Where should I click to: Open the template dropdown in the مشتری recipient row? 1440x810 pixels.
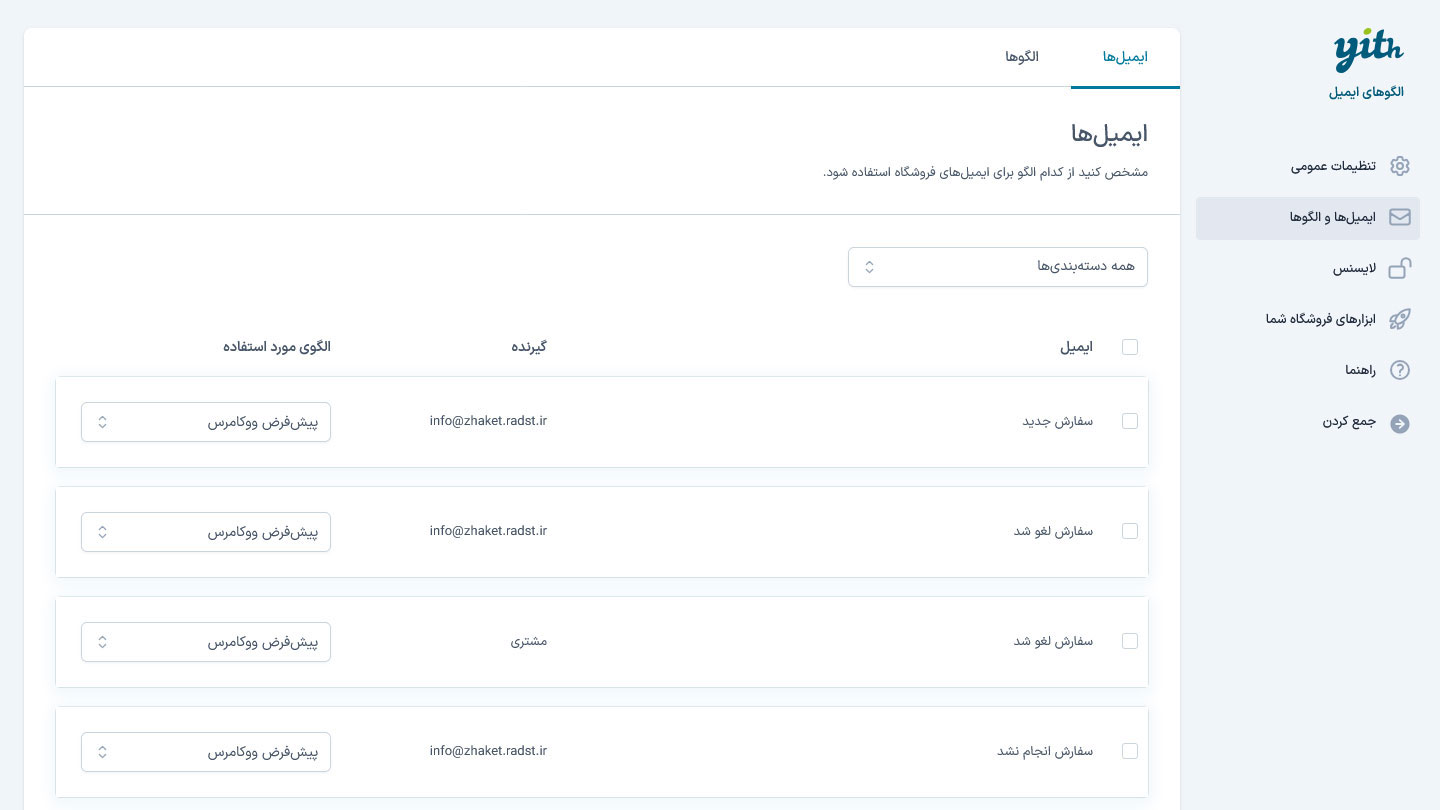point(206,642)
